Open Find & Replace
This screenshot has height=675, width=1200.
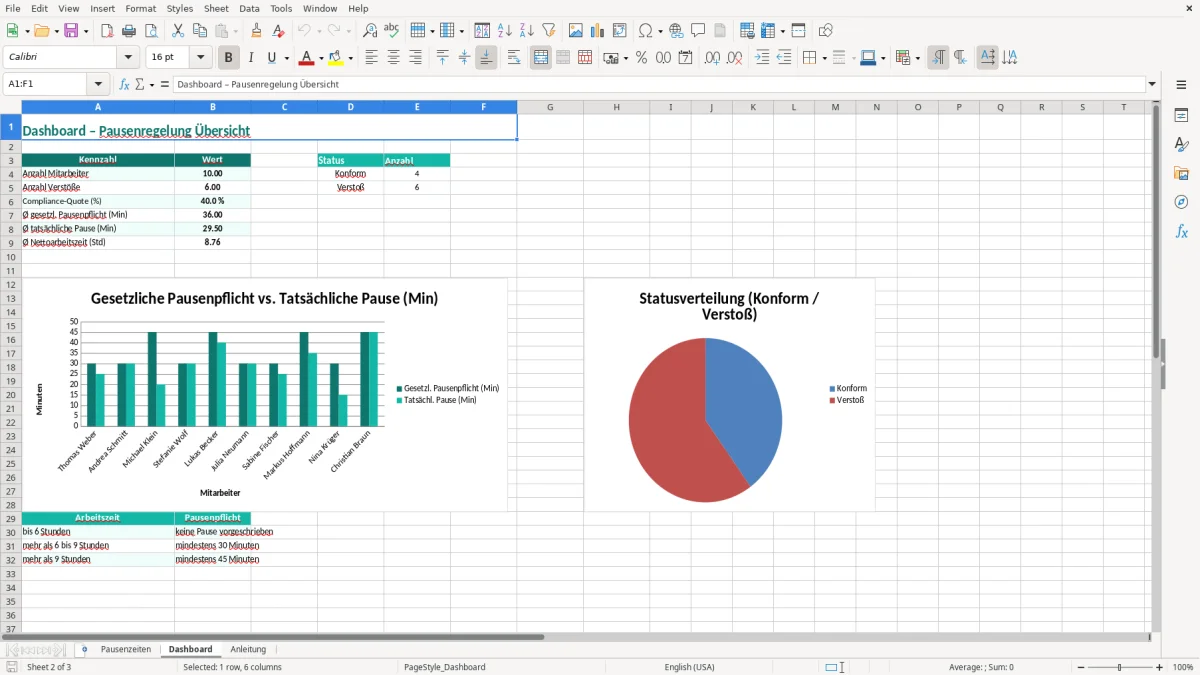370,31
